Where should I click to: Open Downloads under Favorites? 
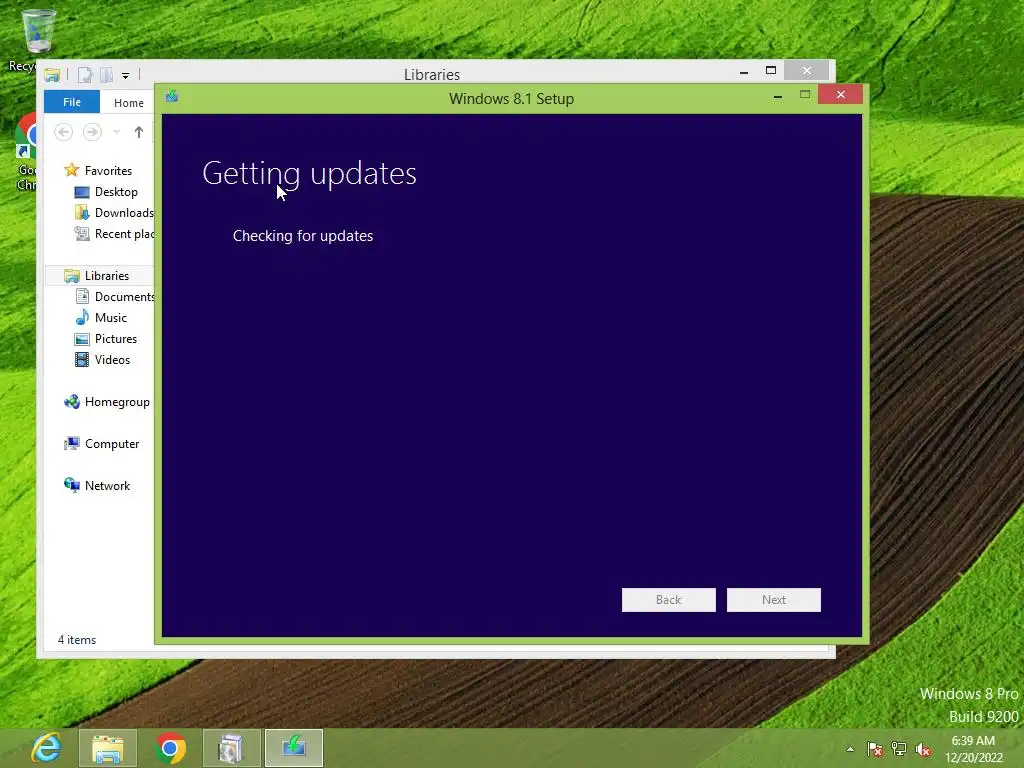click(114, 213)
